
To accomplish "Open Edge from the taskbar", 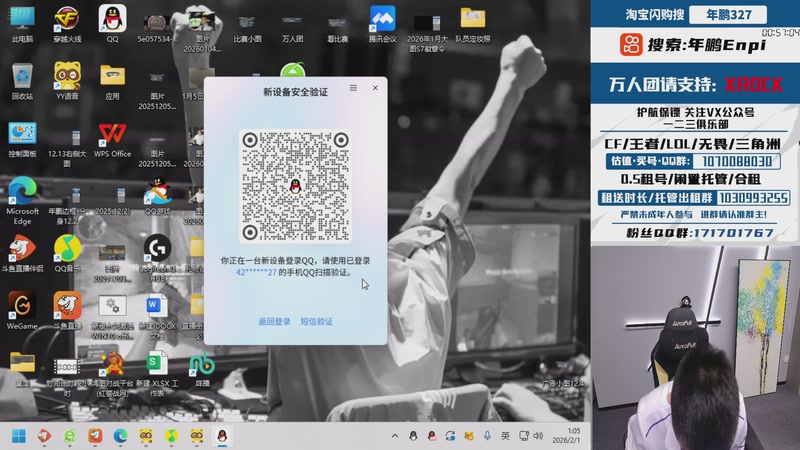I will (120, 436).
